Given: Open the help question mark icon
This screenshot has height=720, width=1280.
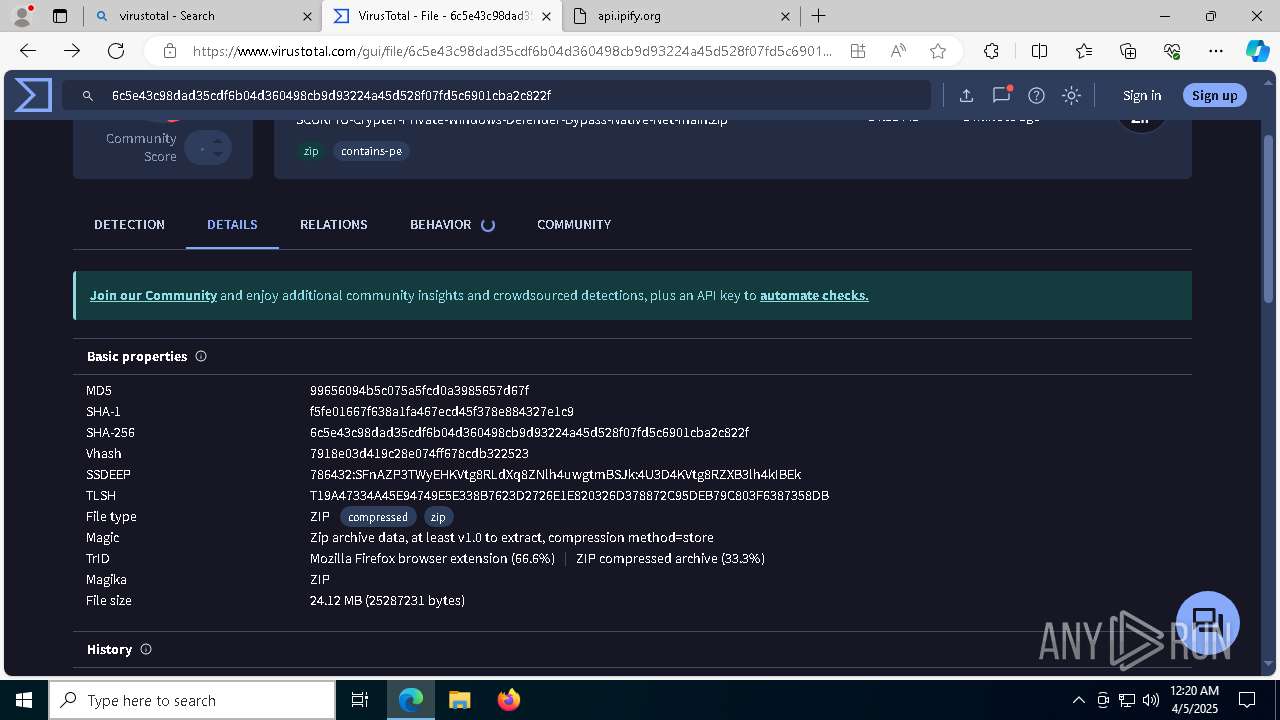Looking at the screenshot, I should (1037, 95).
